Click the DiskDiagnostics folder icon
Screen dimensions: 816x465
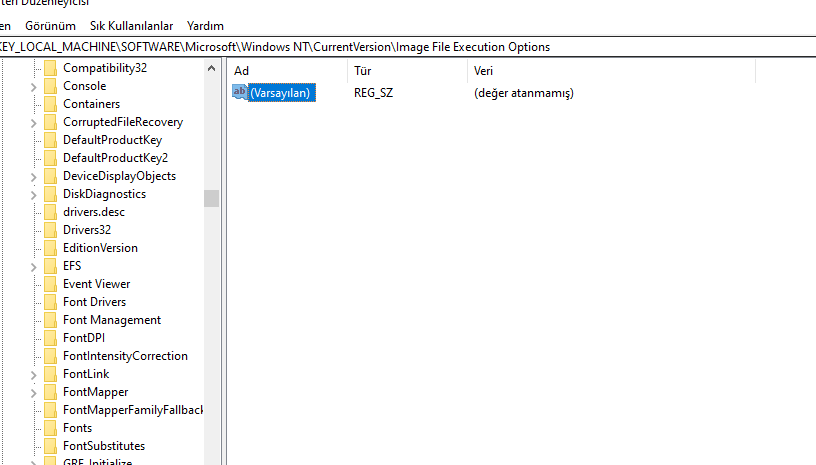[x=50, y=194]
